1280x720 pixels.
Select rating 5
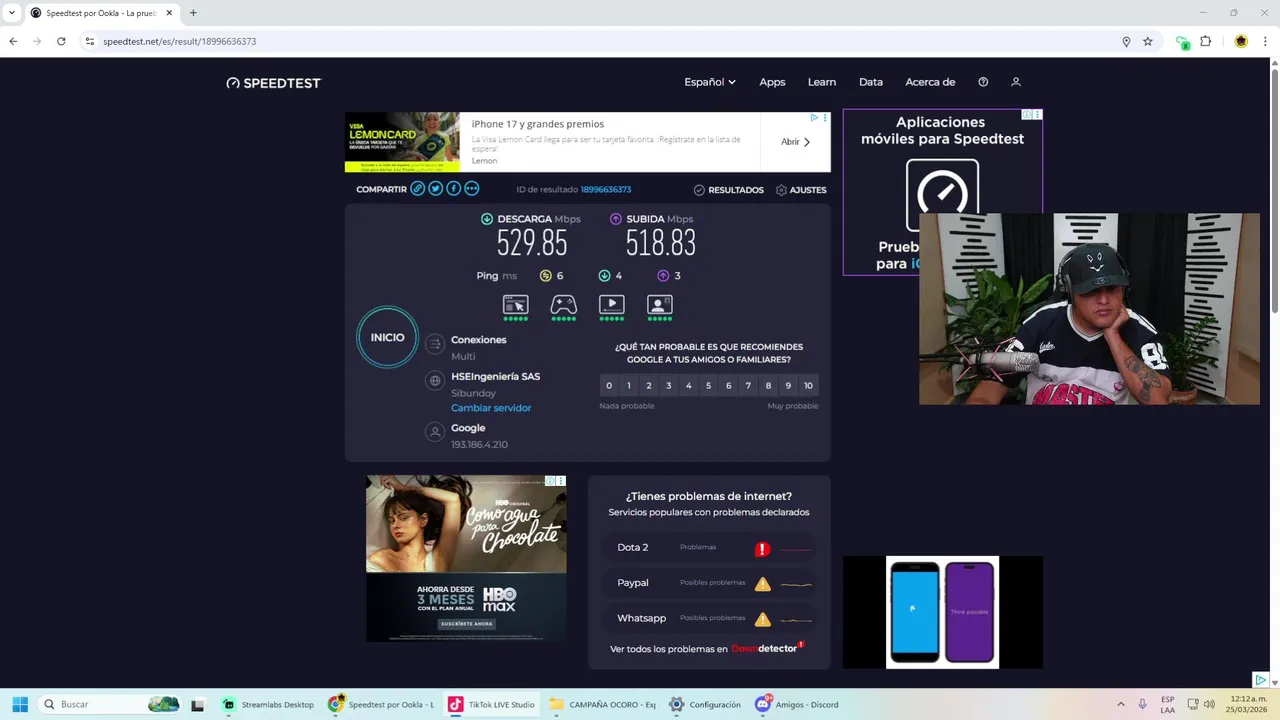pos(709,386)
